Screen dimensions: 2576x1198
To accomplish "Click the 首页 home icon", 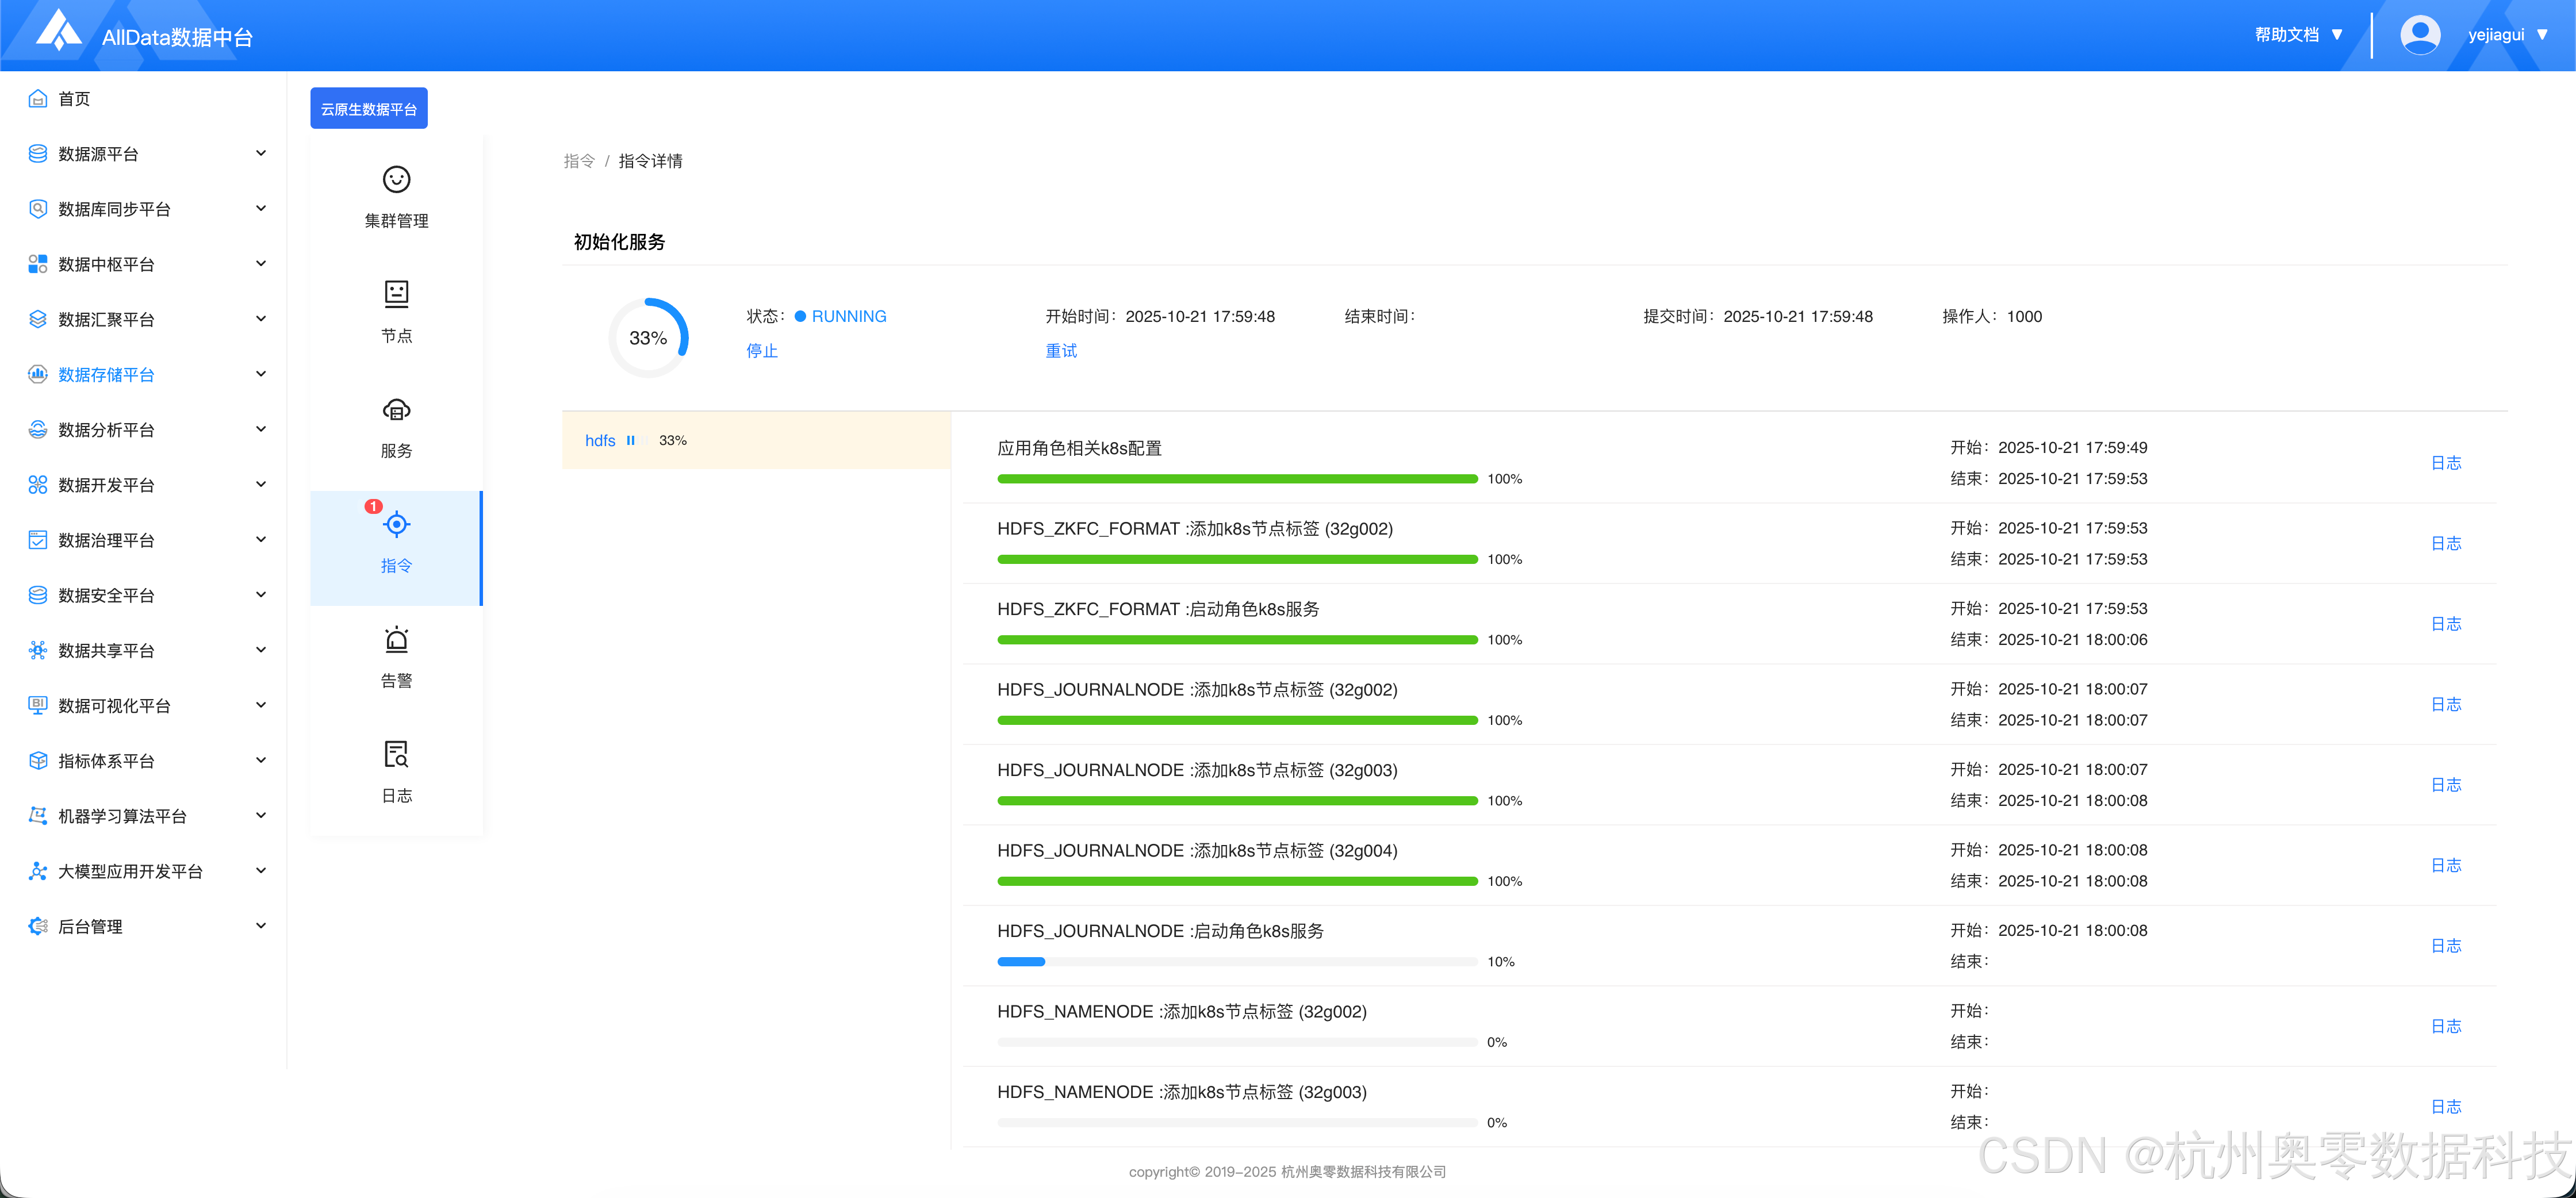I will click(x=38, y=98).
